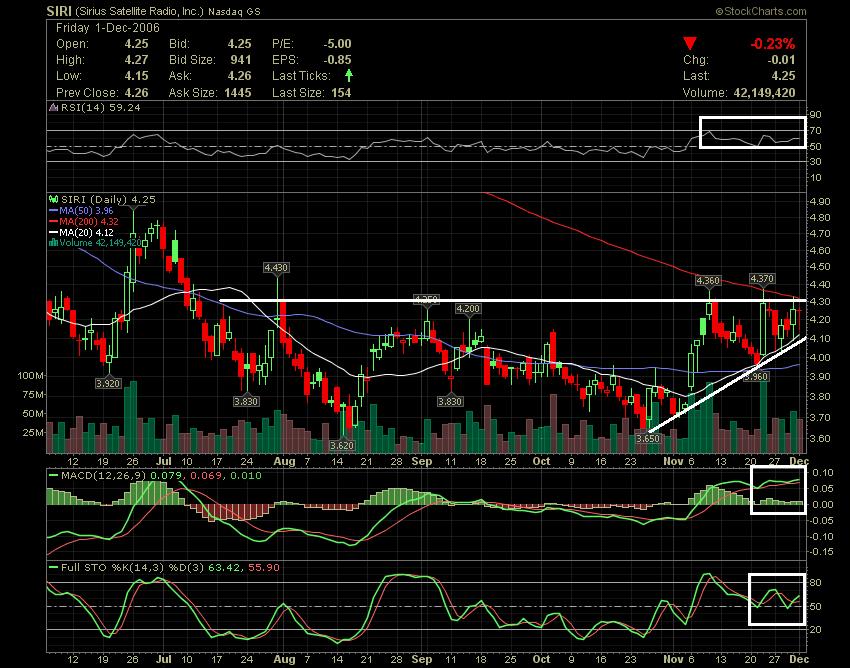Screen dimensions: 850x668
Task: Click the Last Size value 154
Action: [341, 93]
